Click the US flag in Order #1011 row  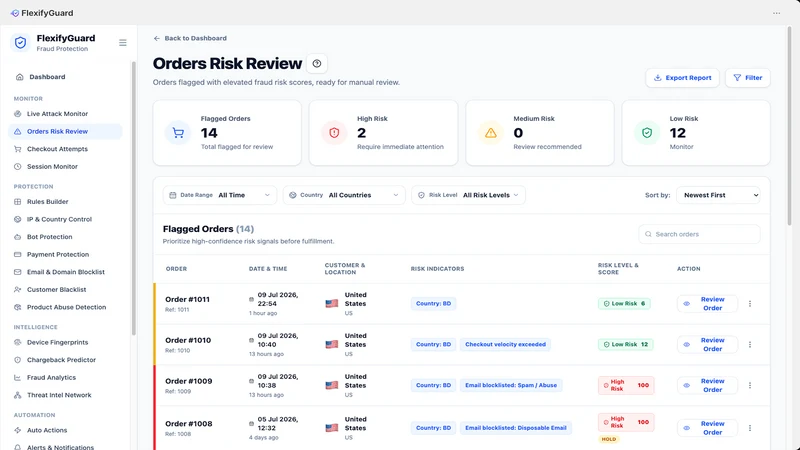[x=332, y=304]
